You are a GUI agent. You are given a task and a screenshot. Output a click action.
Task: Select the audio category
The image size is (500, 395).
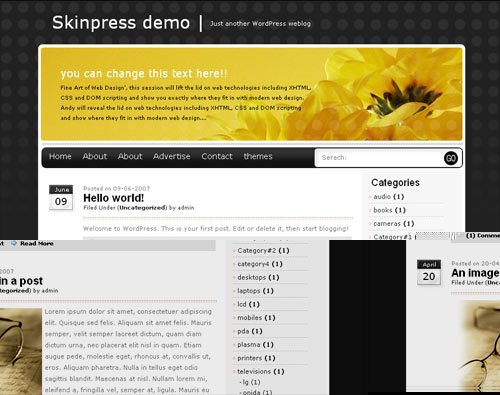[382, 197]
